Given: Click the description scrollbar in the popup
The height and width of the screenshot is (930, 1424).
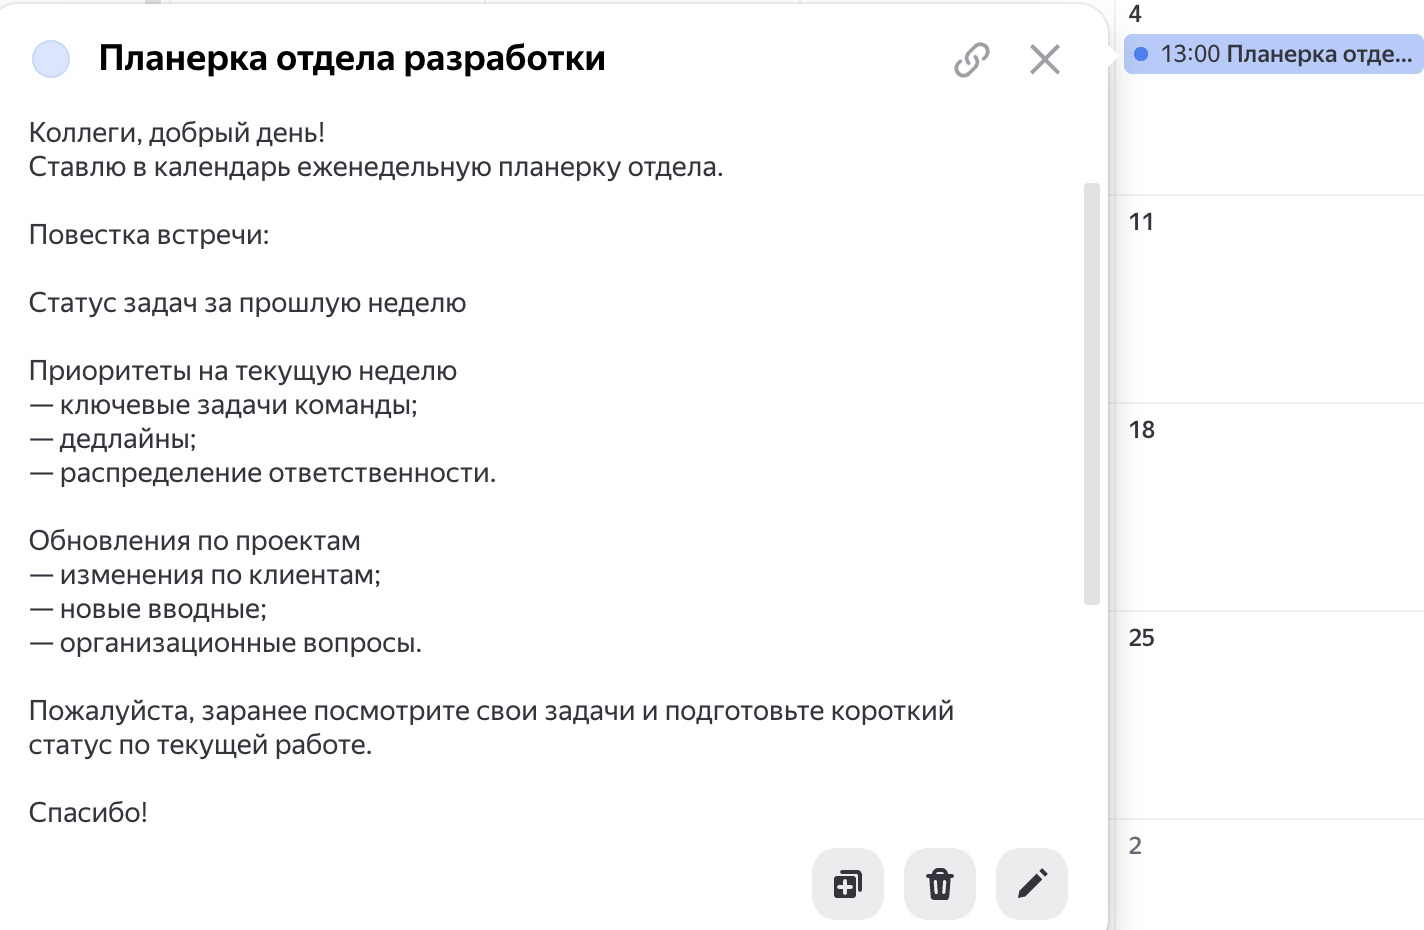Looking at the screenshot, I should (1092, 394).
